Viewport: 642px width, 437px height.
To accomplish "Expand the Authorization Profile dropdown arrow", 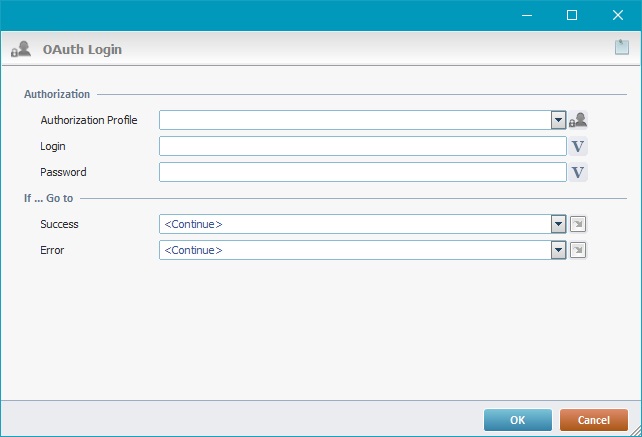I will pos(559,120).
